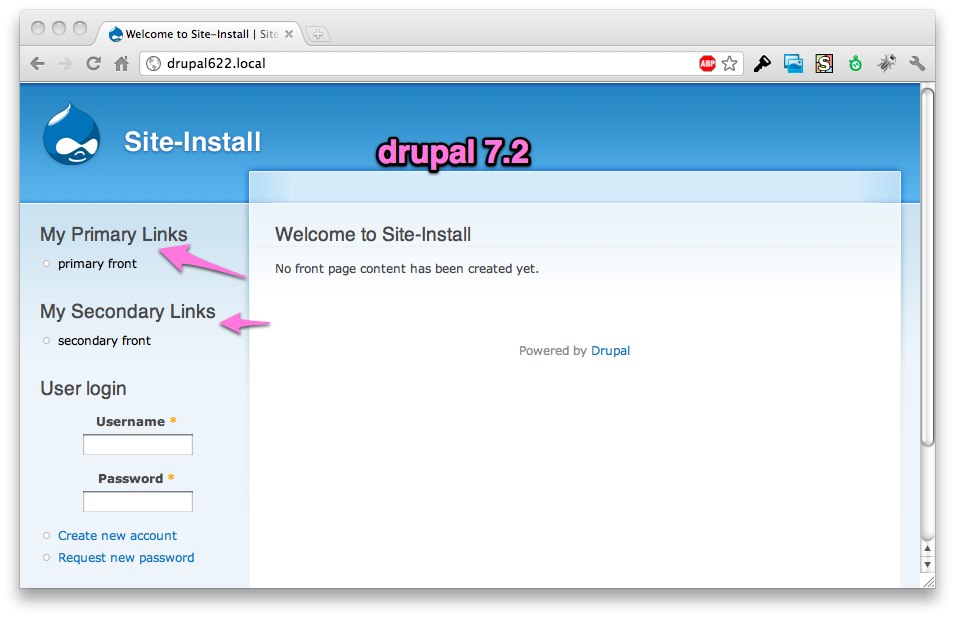
Task: Click the Welcome to Site-Install heading
Action: (x=373, y=234)
